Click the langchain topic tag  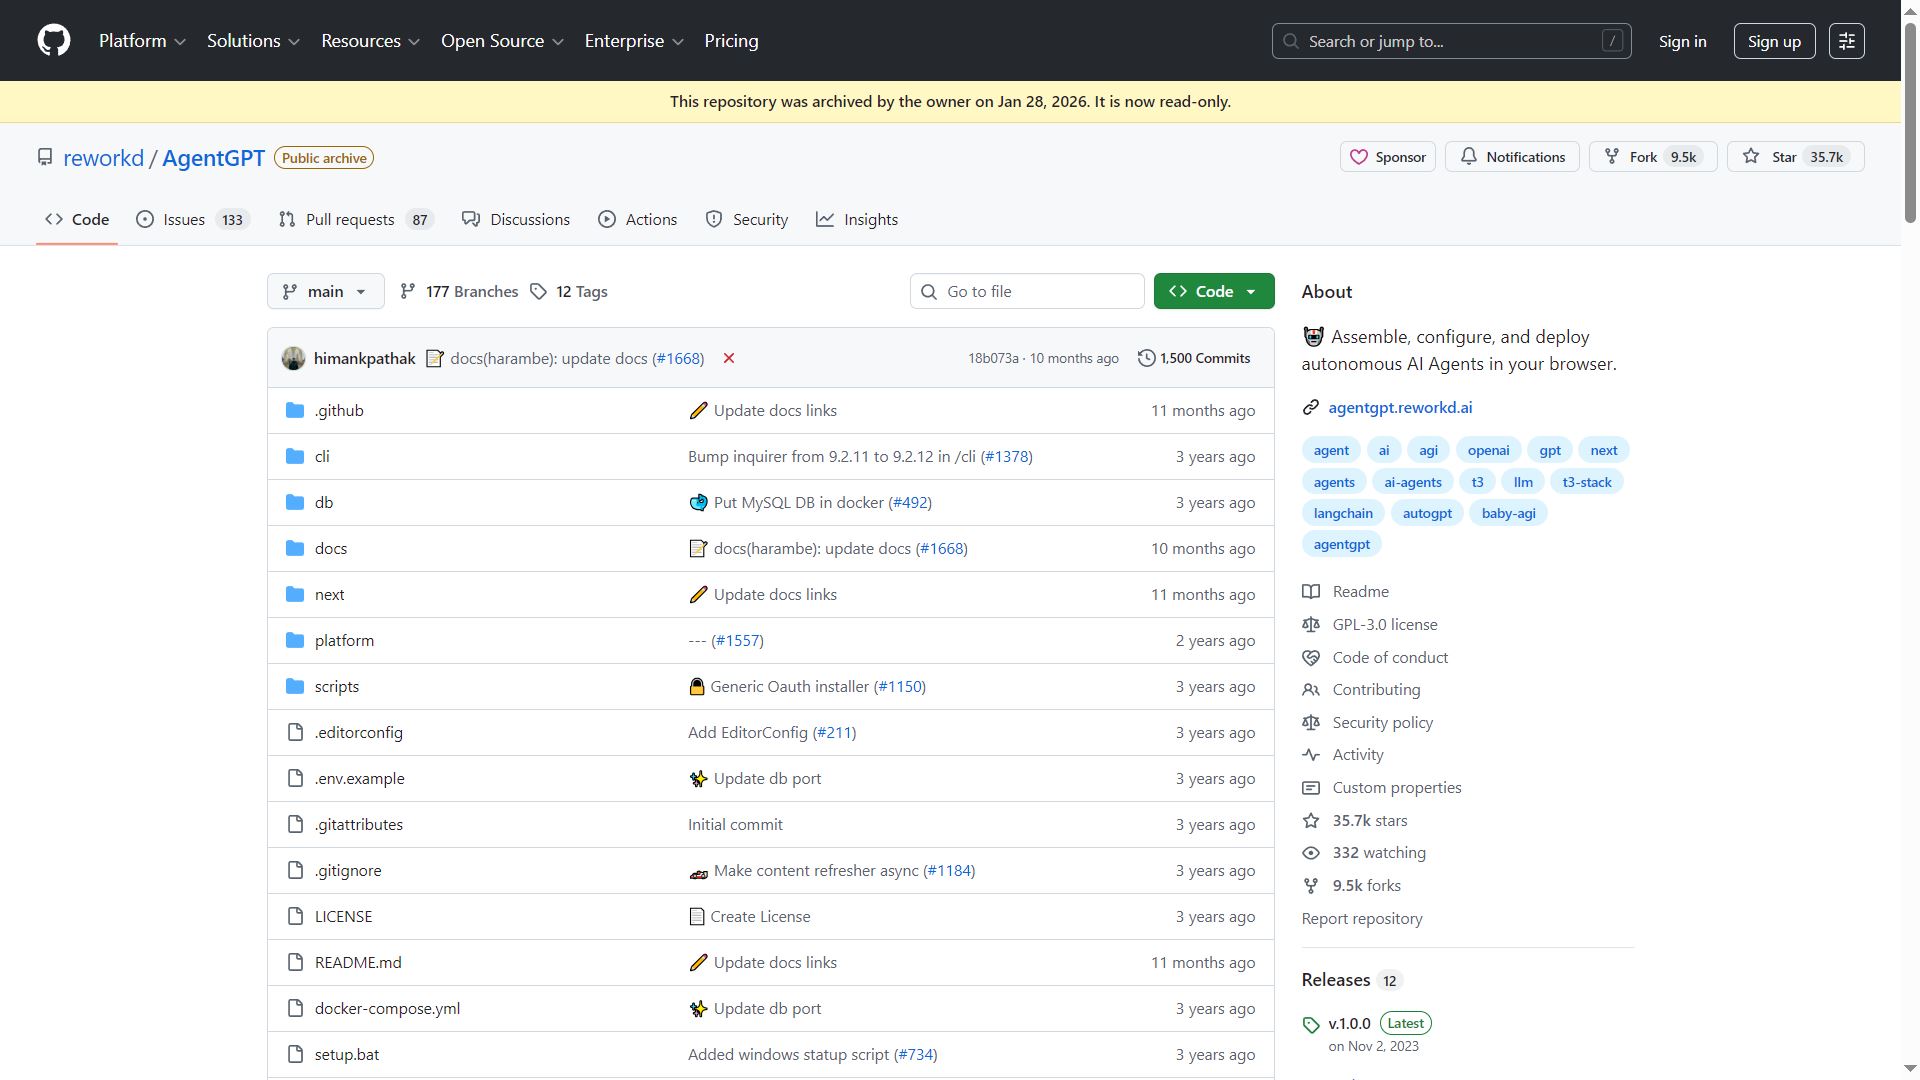coord(1342,513)
